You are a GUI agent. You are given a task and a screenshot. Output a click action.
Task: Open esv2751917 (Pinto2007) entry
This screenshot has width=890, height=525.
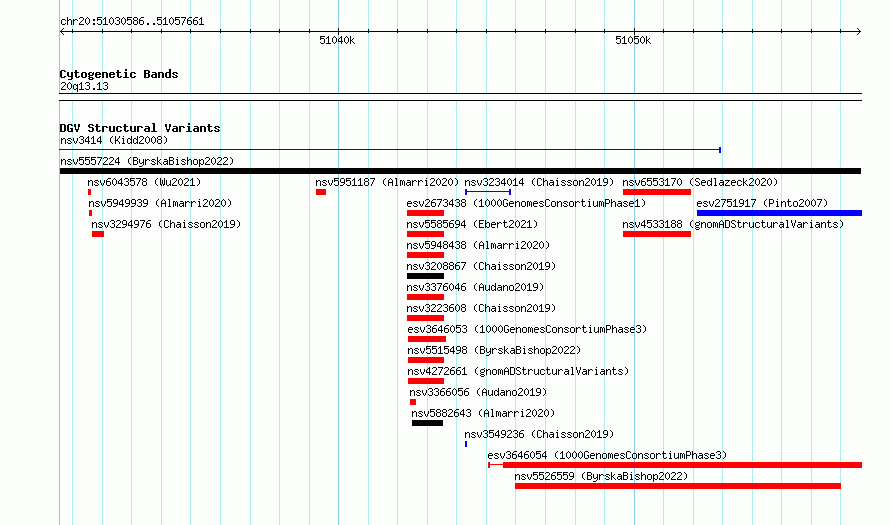coord(762,203)
